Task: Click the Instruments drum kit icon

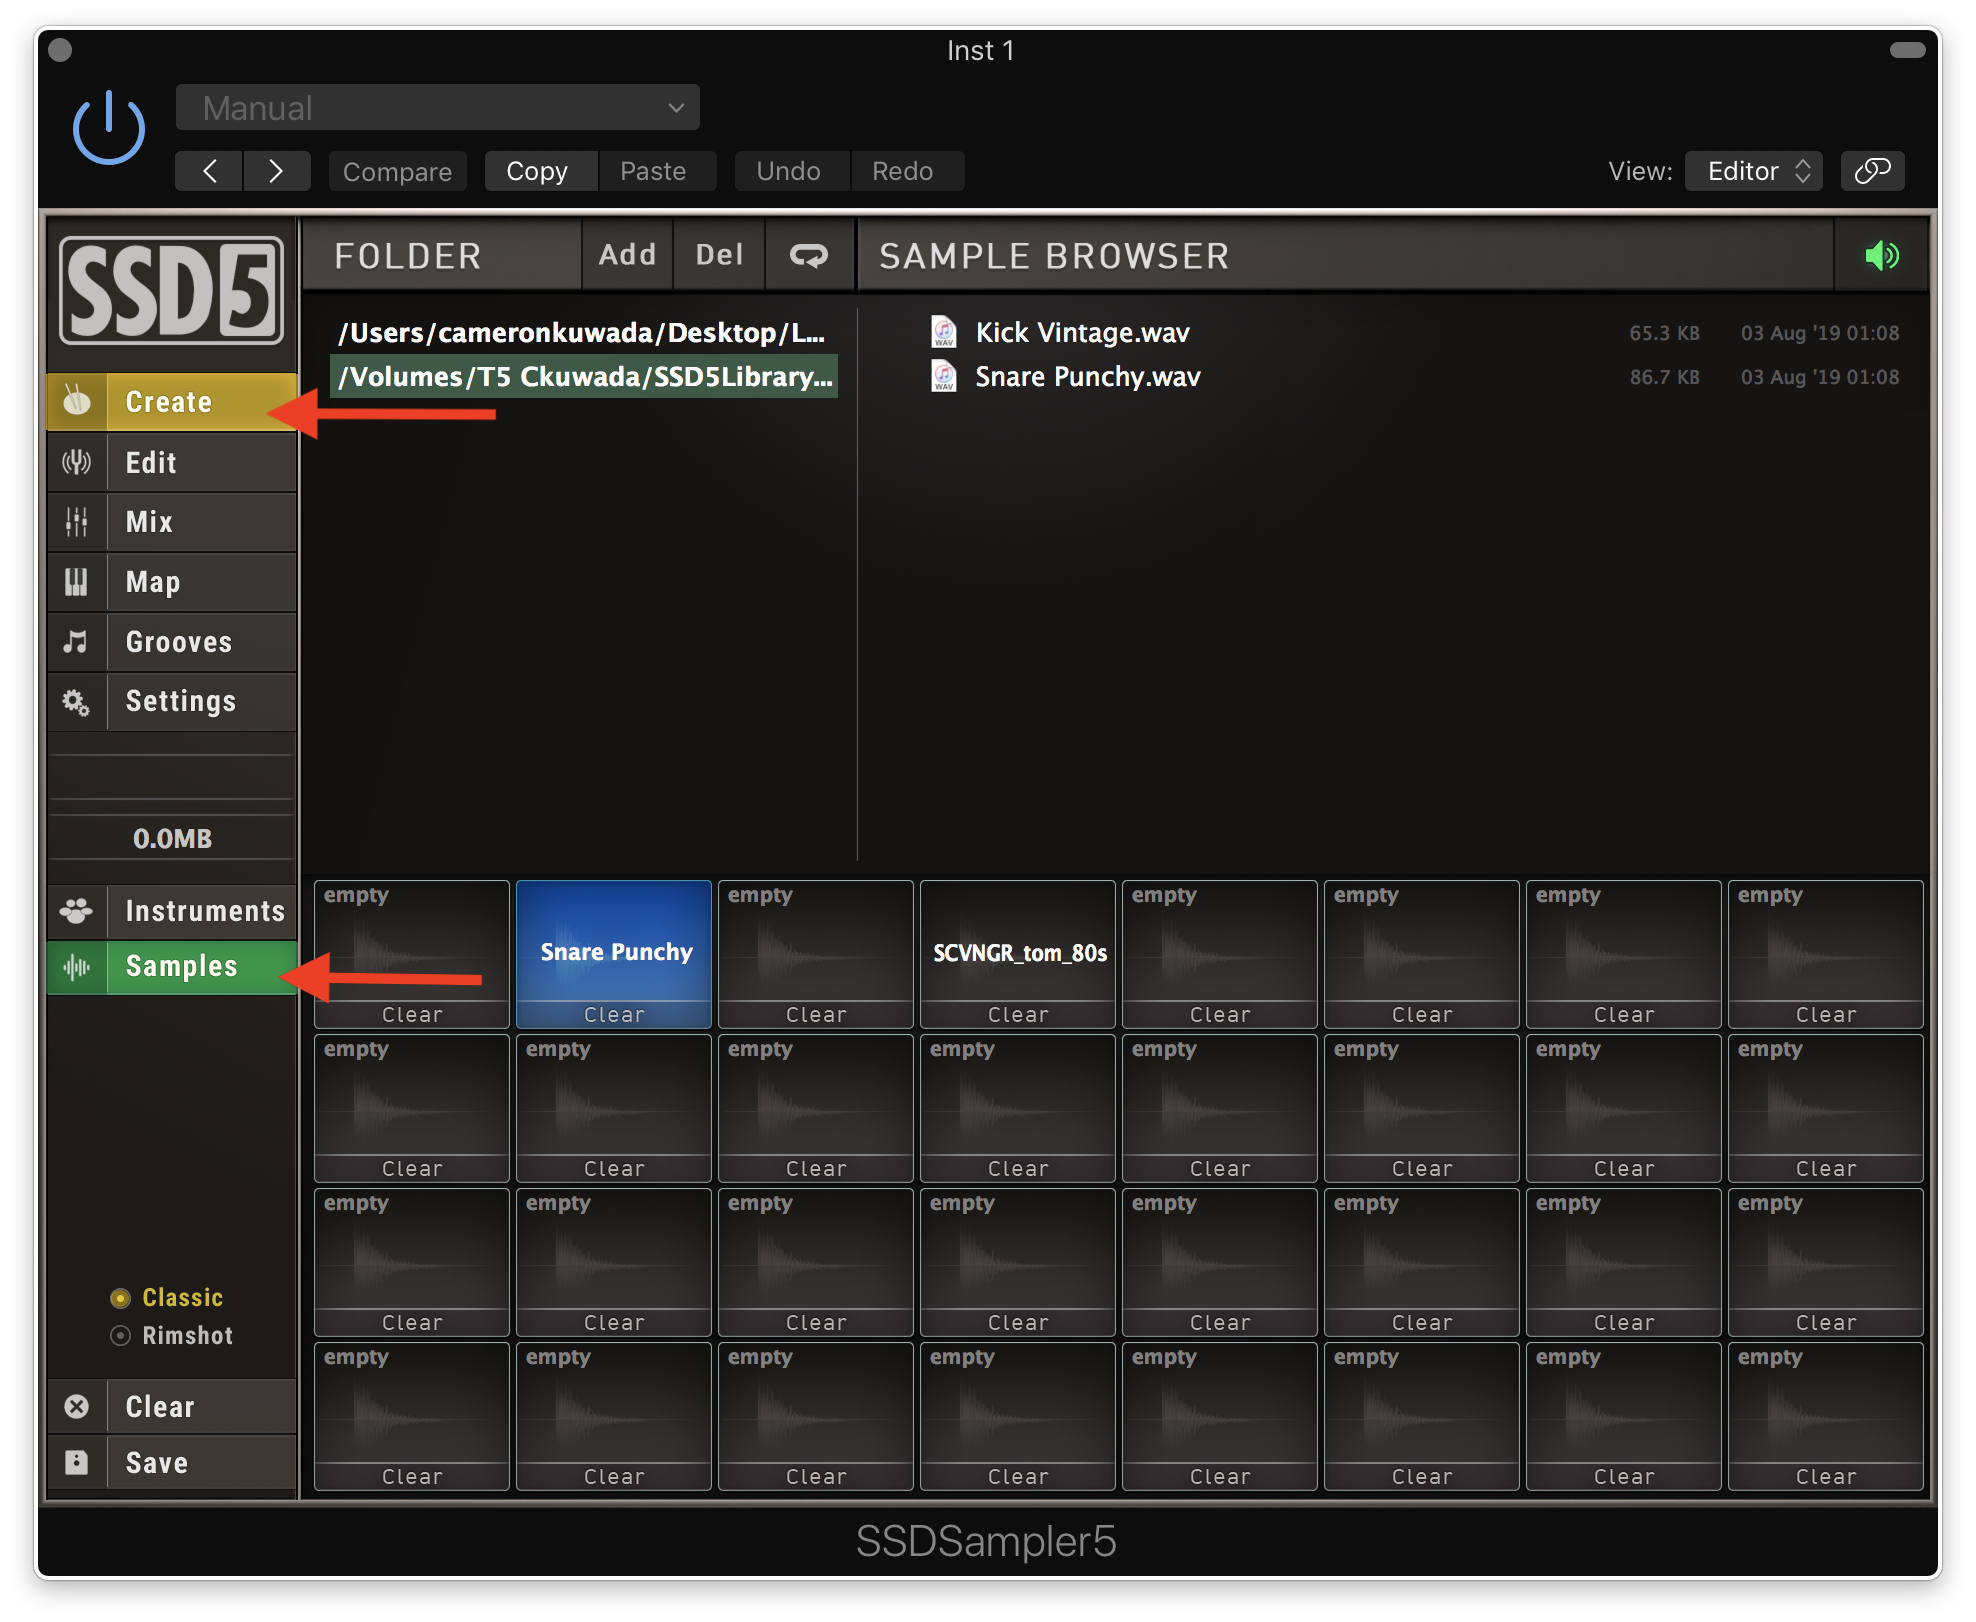Action: pos(76,911)
